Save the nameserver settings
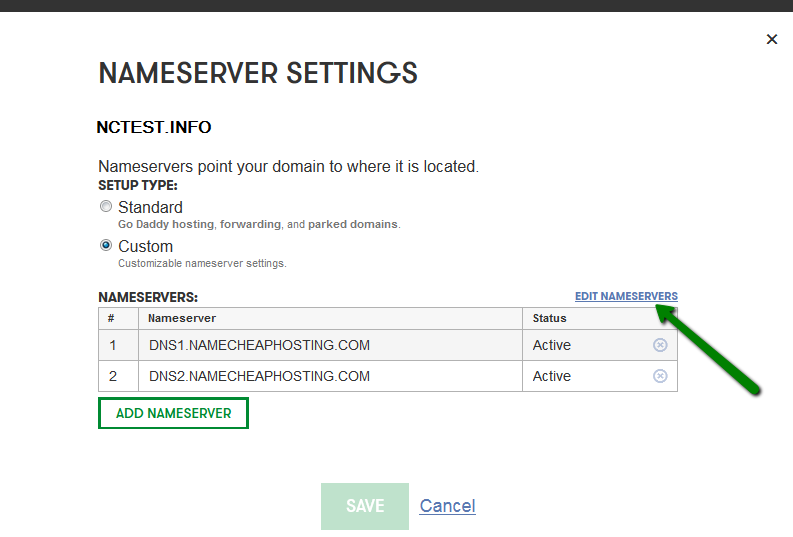This screenshot has height=537, width=793. 365,506
